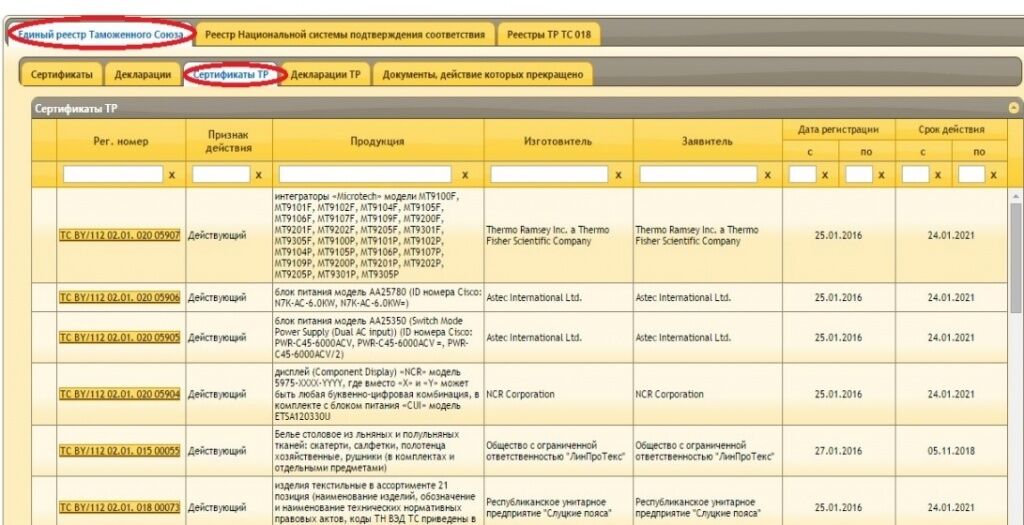
Task: Sort by the Рег. номер column header
Action: (121, 140)
